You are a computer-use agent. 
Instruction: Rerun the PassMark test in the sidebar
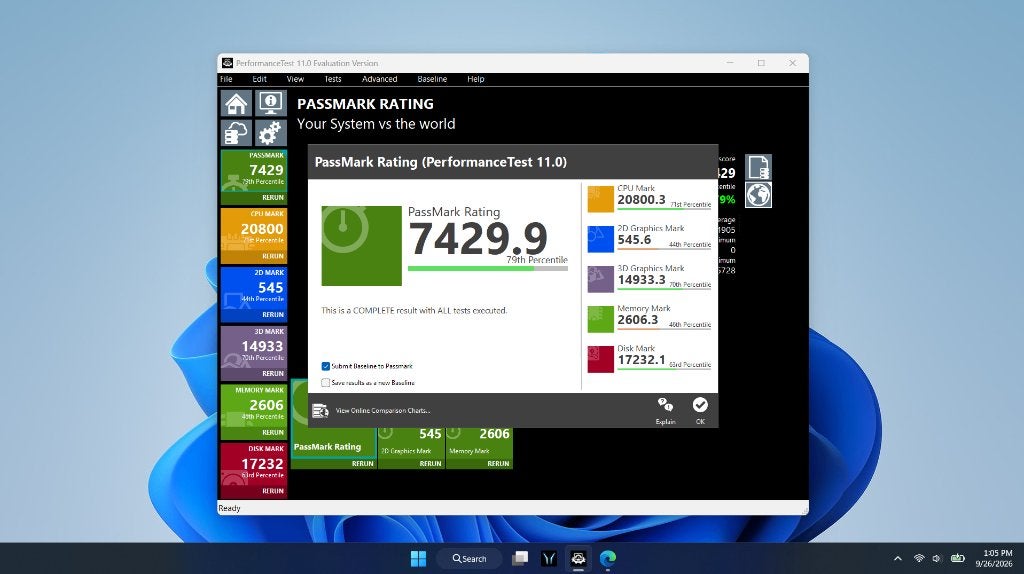273,197
